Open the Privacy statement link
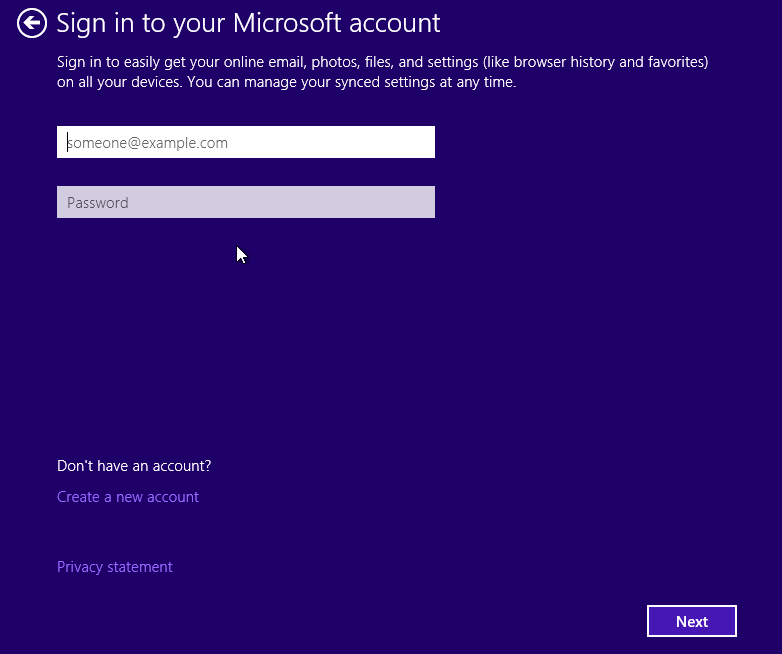The width and height of the screenshot is (782, 654). pos(115,567)
